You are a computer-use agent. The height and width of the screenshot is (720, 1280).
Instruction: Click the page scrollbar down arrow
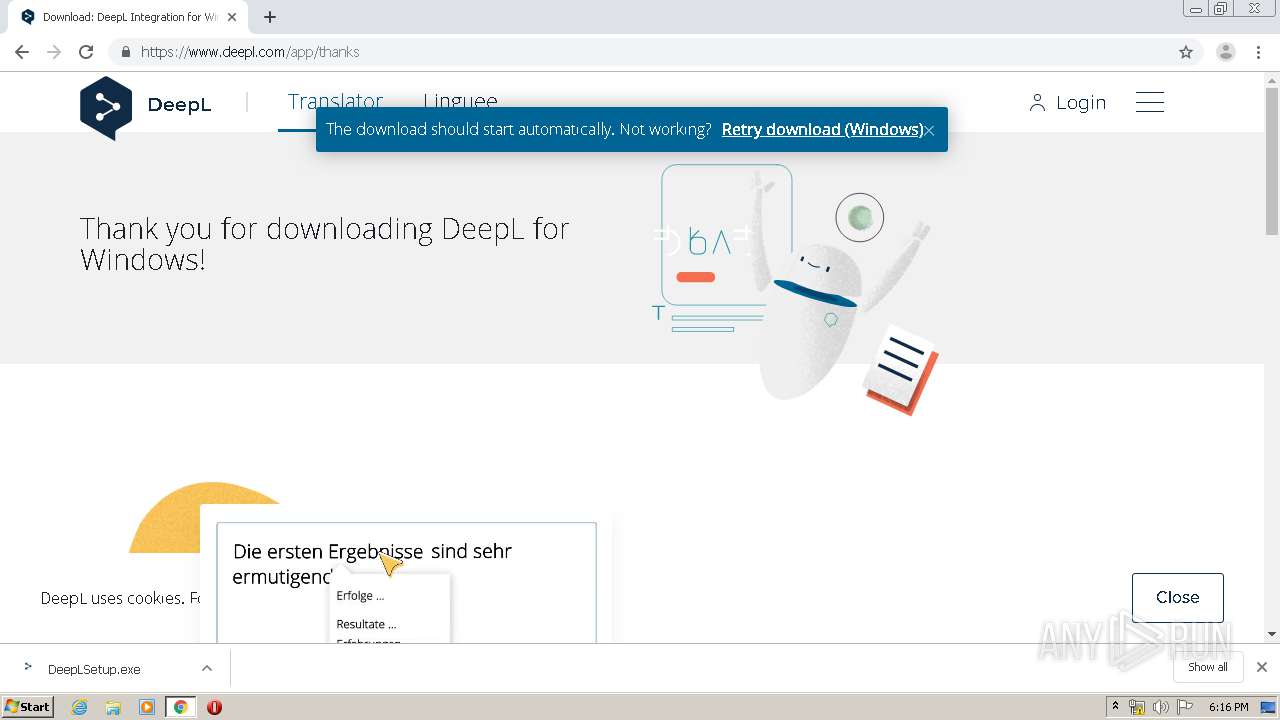click(x=1272, y=634)
